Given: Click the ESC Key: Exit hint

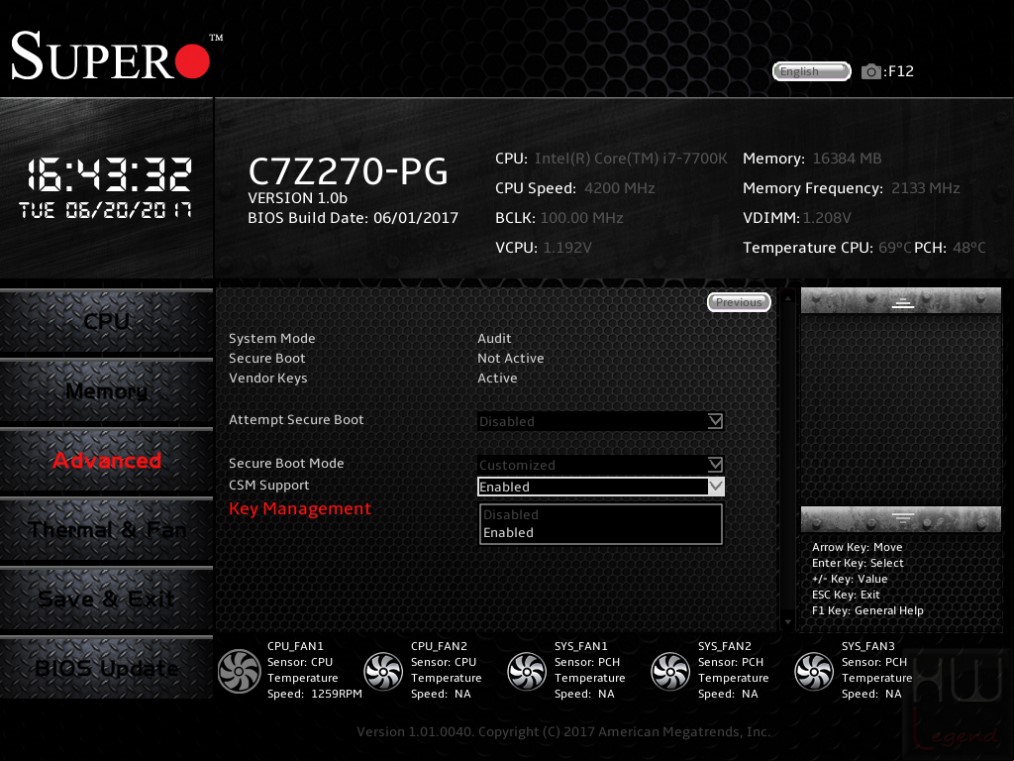Looking at the screenshot, I should [845, 595].
